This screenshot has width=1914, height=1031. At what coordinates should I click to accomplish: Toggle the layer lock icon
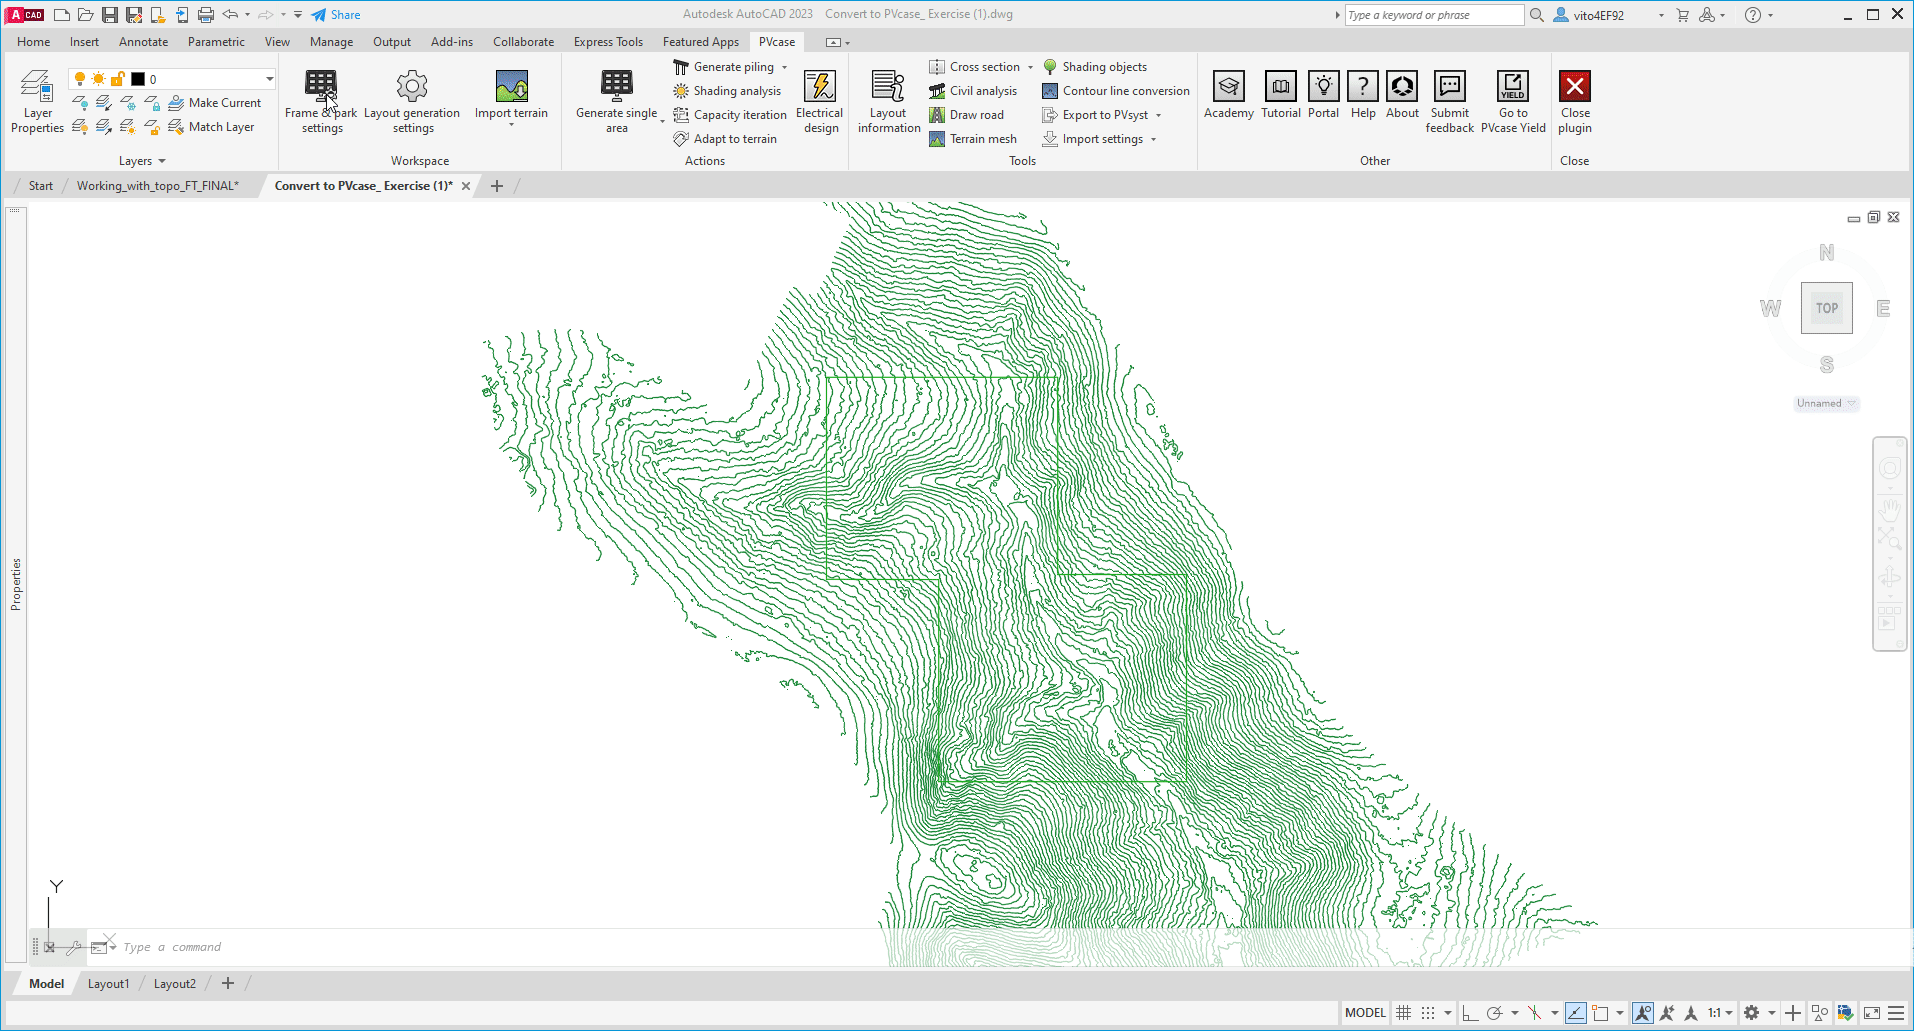tap(117, 79)
